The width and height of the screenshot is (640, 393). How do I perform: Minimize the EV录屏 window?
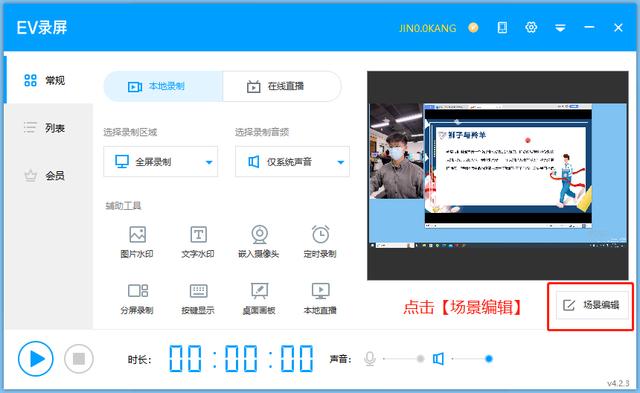589,27
